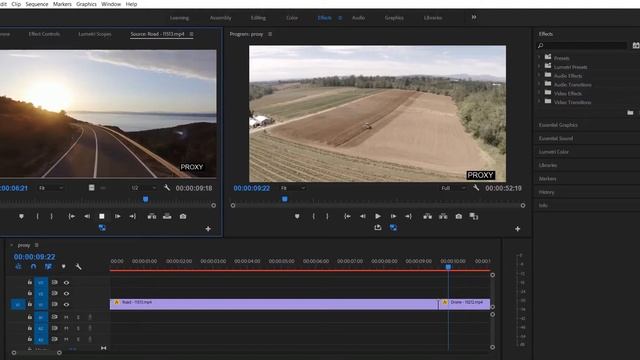
Task: Solo audio track A2
Action: [78, 328]
